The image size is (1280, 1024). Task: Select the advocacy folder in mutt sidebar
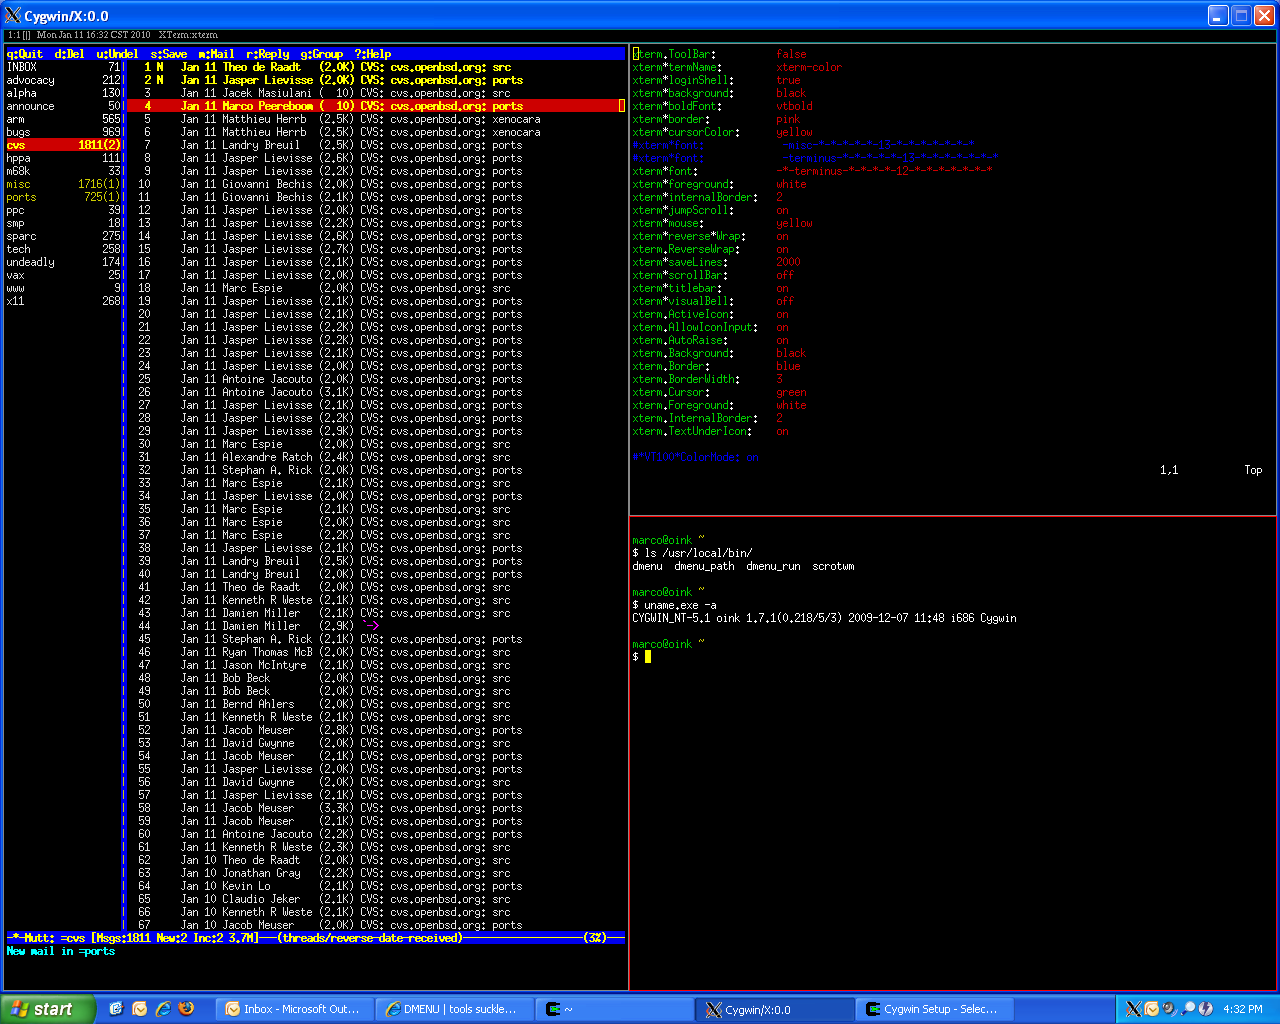(x=64, y=80)
